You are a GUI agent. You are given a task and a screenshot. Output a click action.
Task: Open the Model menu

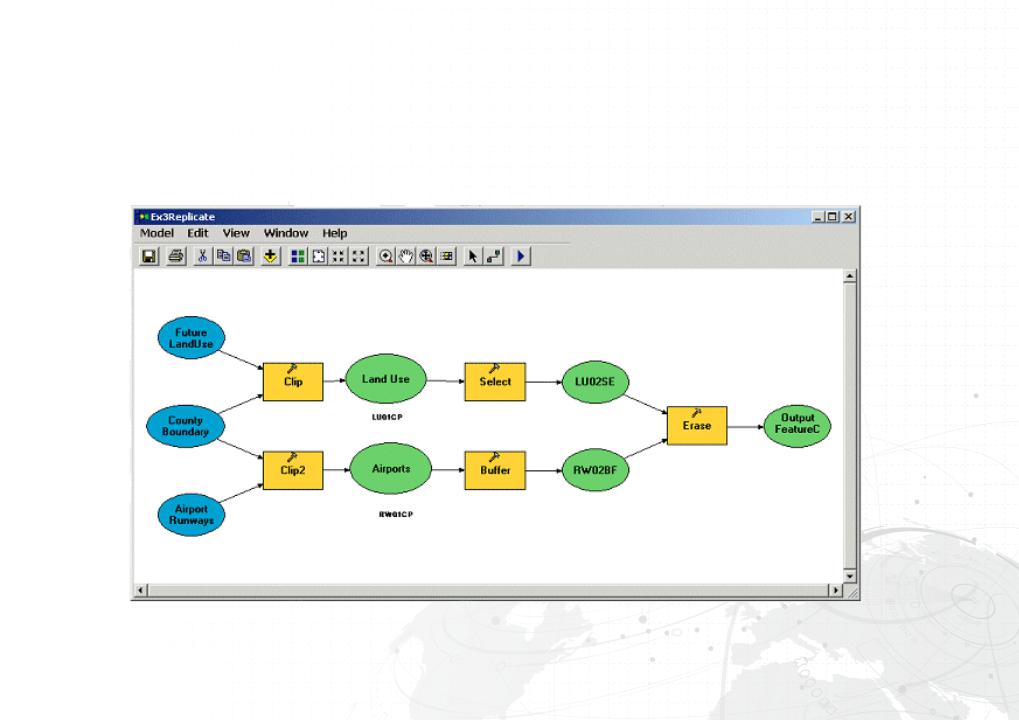[157, 233]
